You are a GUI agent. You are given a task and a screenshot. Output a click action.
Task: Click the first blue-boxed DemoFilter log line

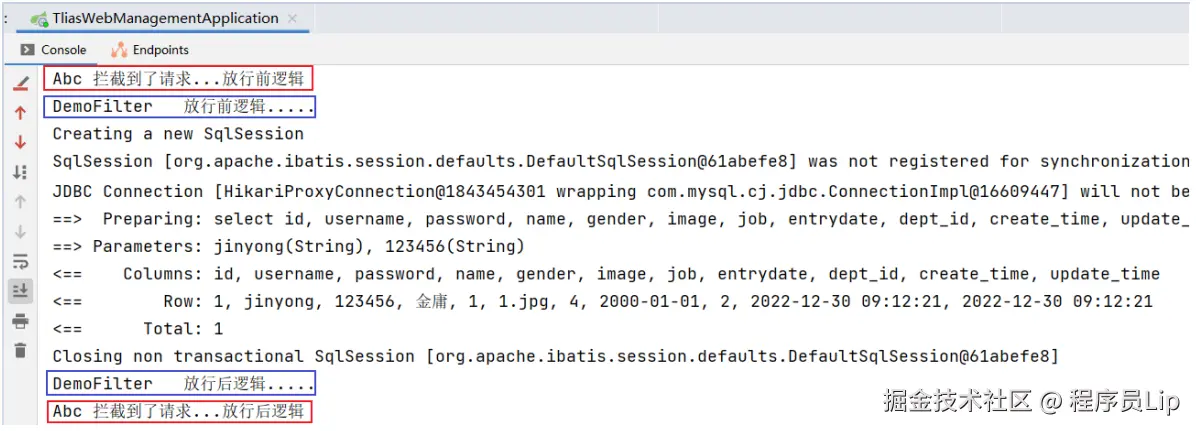coord(182,106)
